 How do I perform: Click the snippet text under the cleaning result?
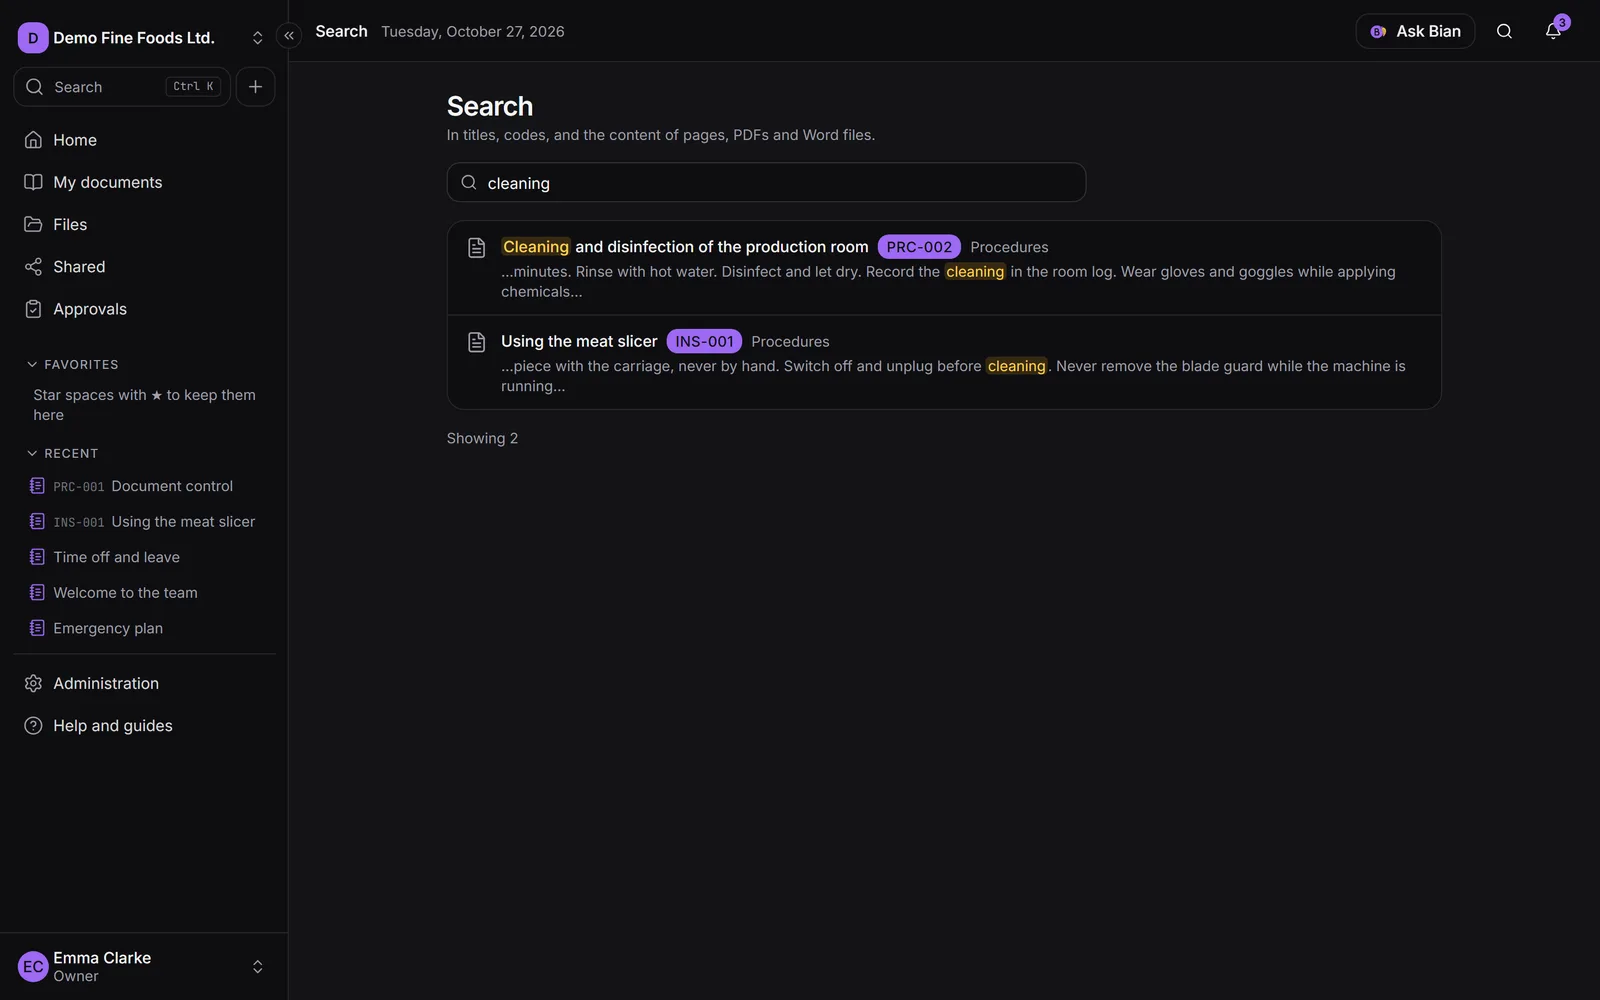pyautogui.click(x=948, y=282)
